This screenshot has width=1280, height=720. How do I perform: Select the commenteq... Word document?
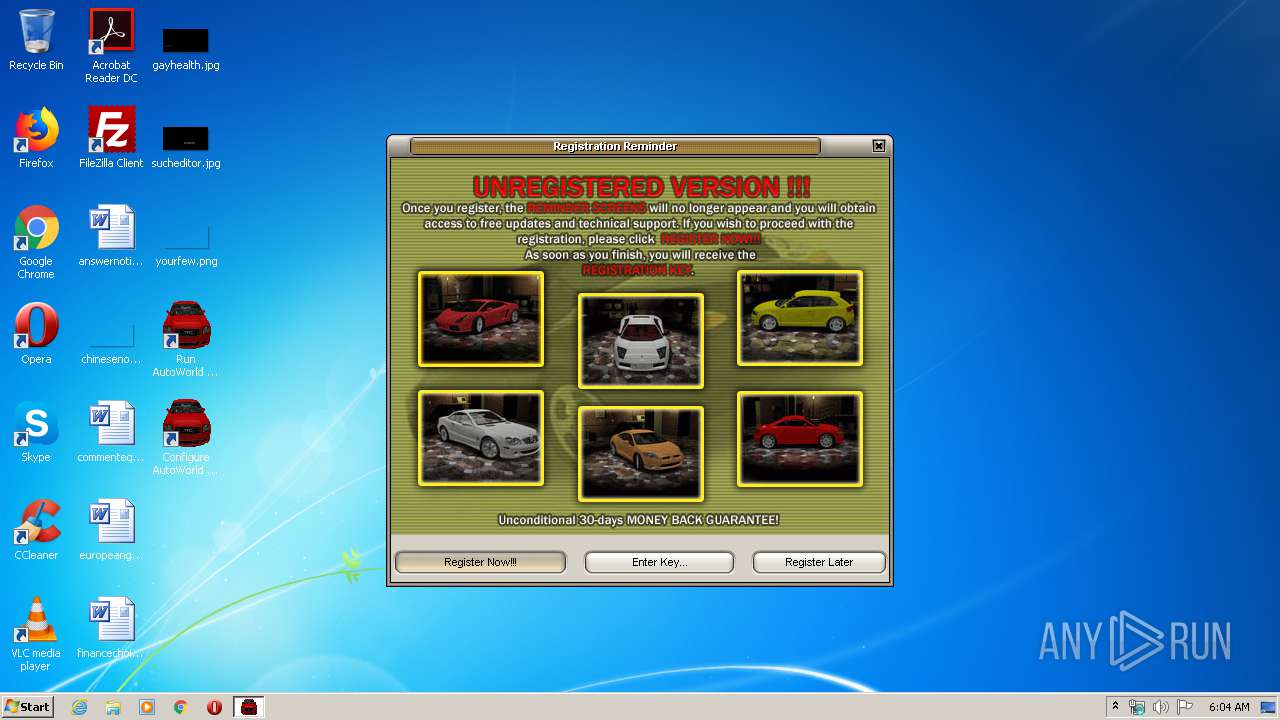(x=111, y=432)
